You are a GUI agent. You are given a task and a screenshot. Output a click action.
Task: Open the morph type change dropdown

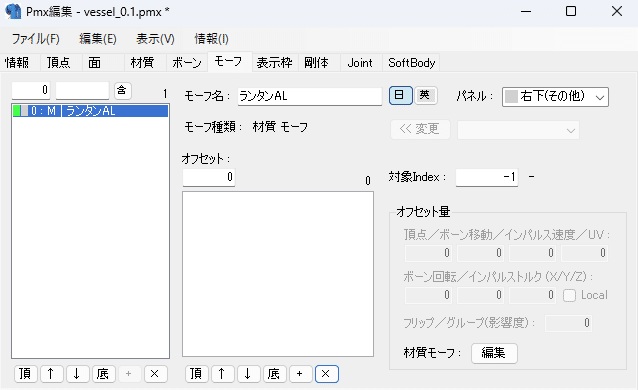(518, 130)
